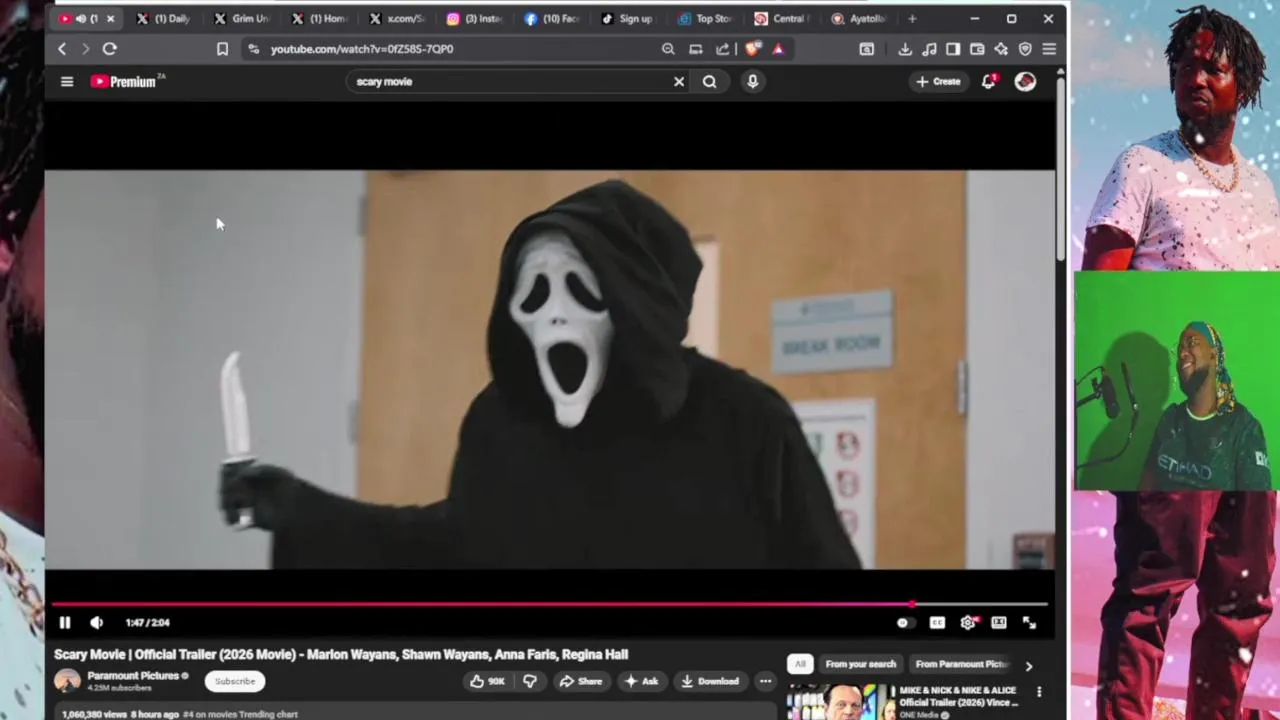Image resolution: width=1280 pixels, height=720 pixels.
Task: Click the red video progress bar
Action: pos(550,604)
